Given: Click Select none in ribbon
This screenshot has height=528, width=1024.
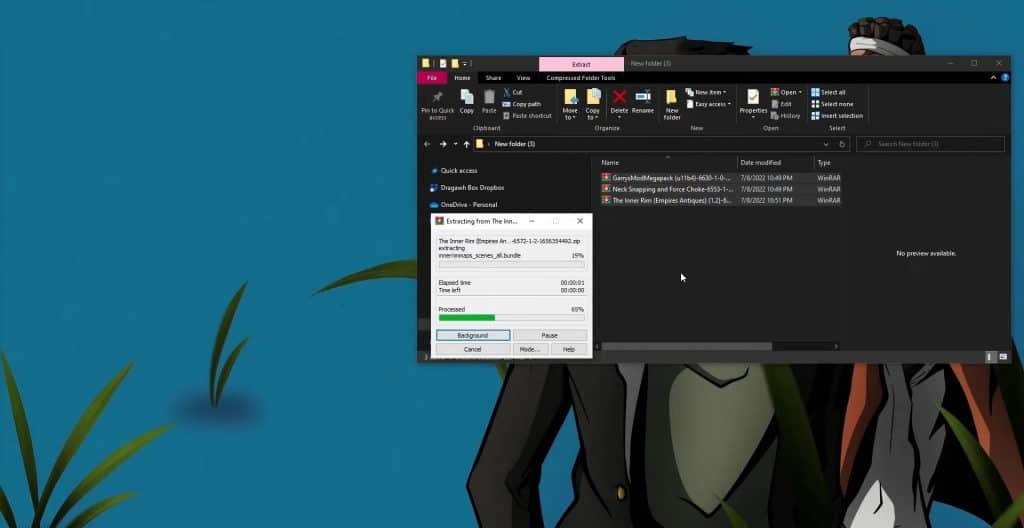Looking at the screenshot, I should (x=832, y=104).
